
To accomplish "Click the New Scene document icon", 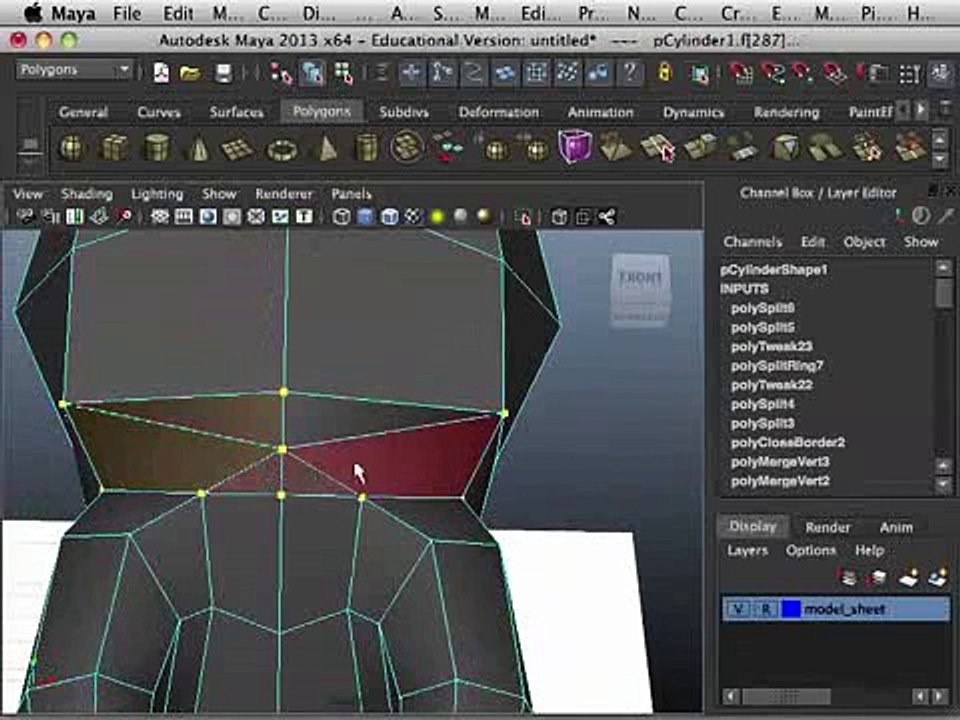I will point(161,73).
